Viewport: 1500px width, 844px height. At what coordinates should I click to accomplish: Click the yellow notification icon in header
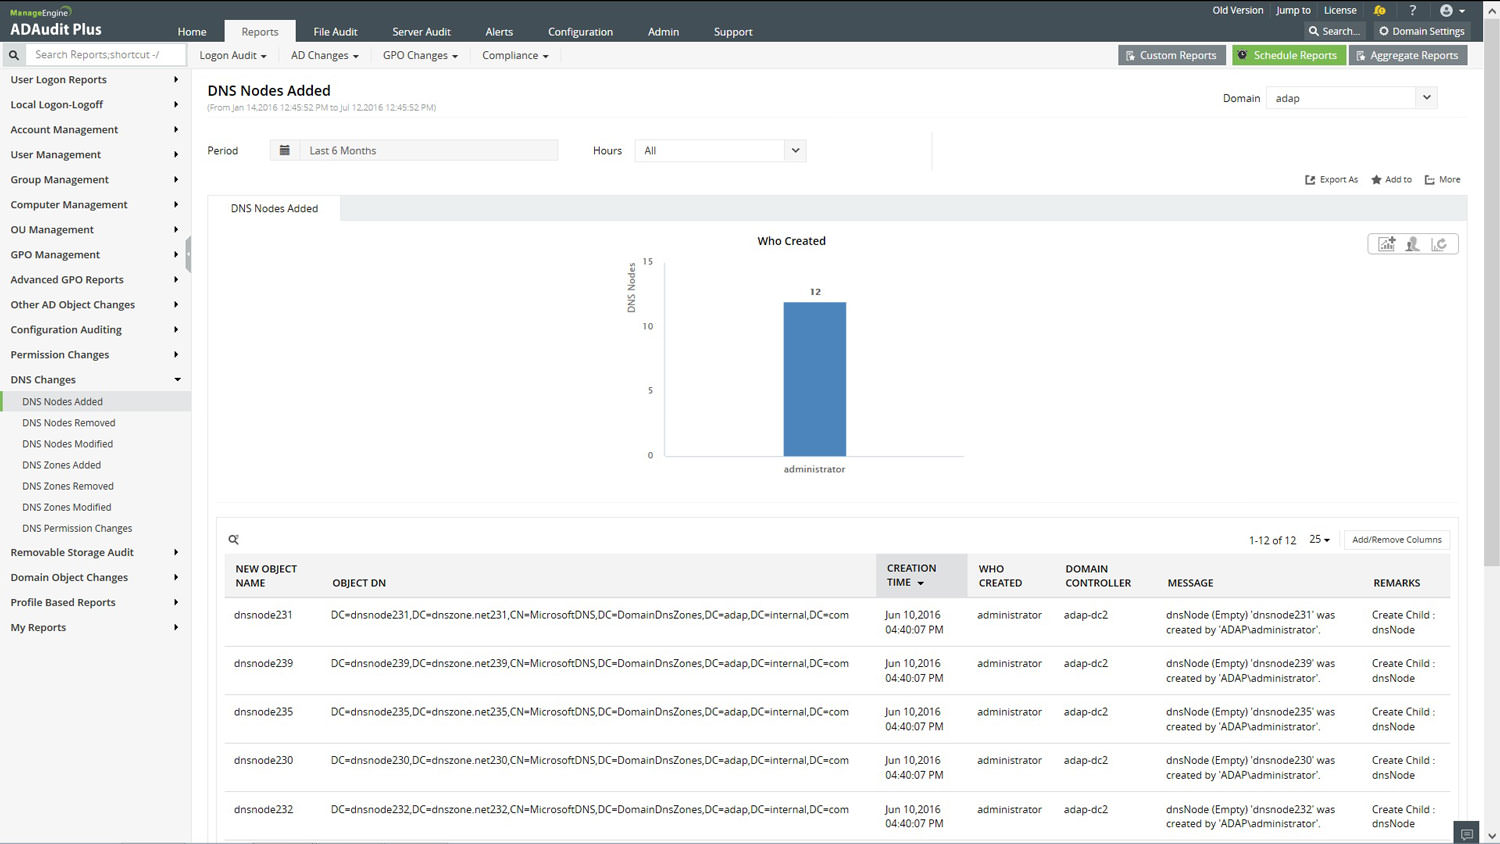tap(1380, 10)
